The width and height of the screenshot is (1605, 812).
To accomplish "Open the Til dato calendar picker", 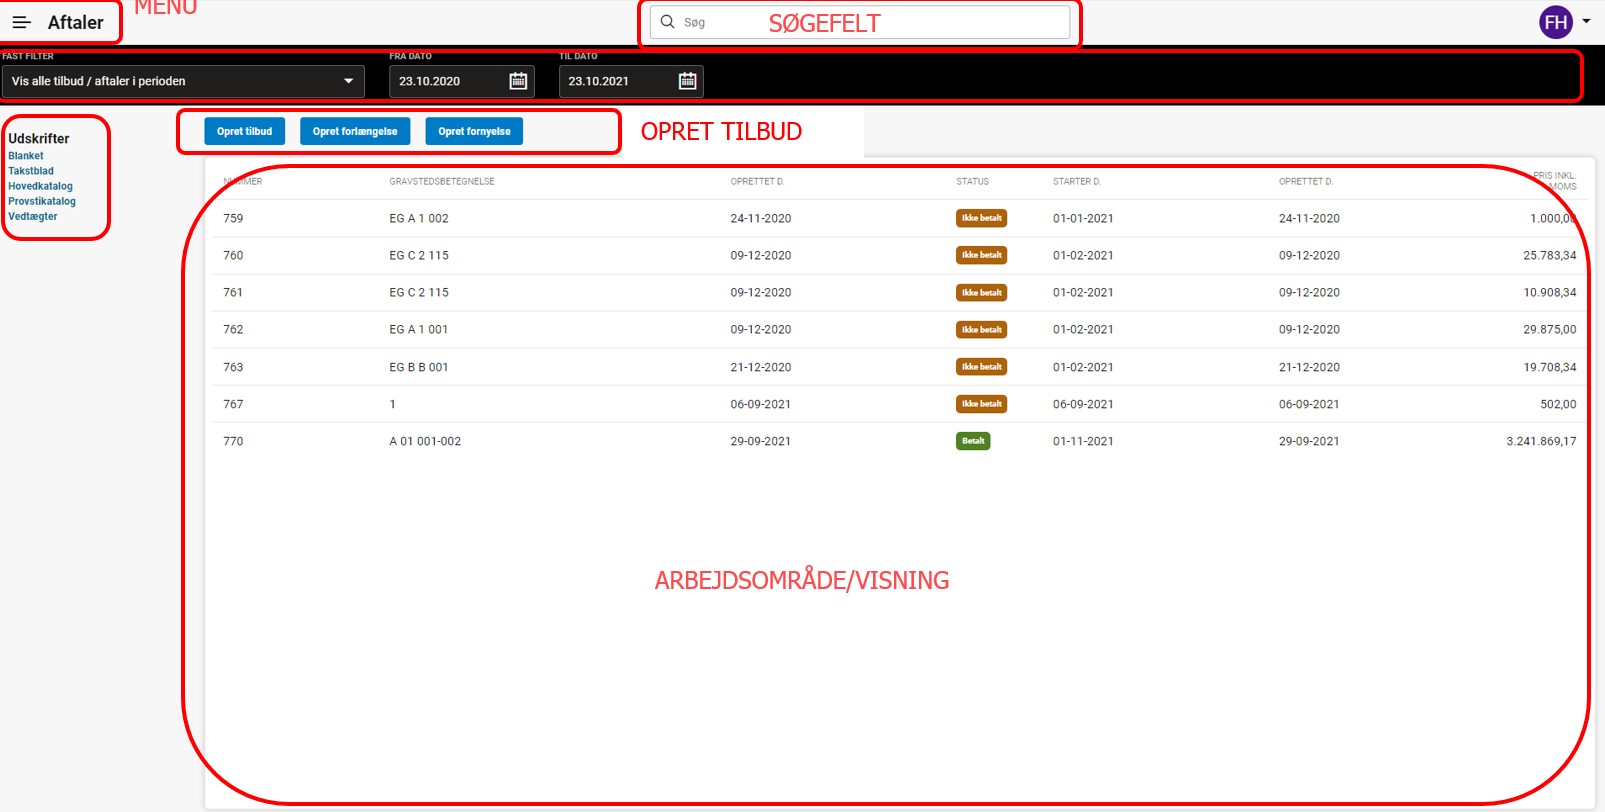I will pos(688,81).
